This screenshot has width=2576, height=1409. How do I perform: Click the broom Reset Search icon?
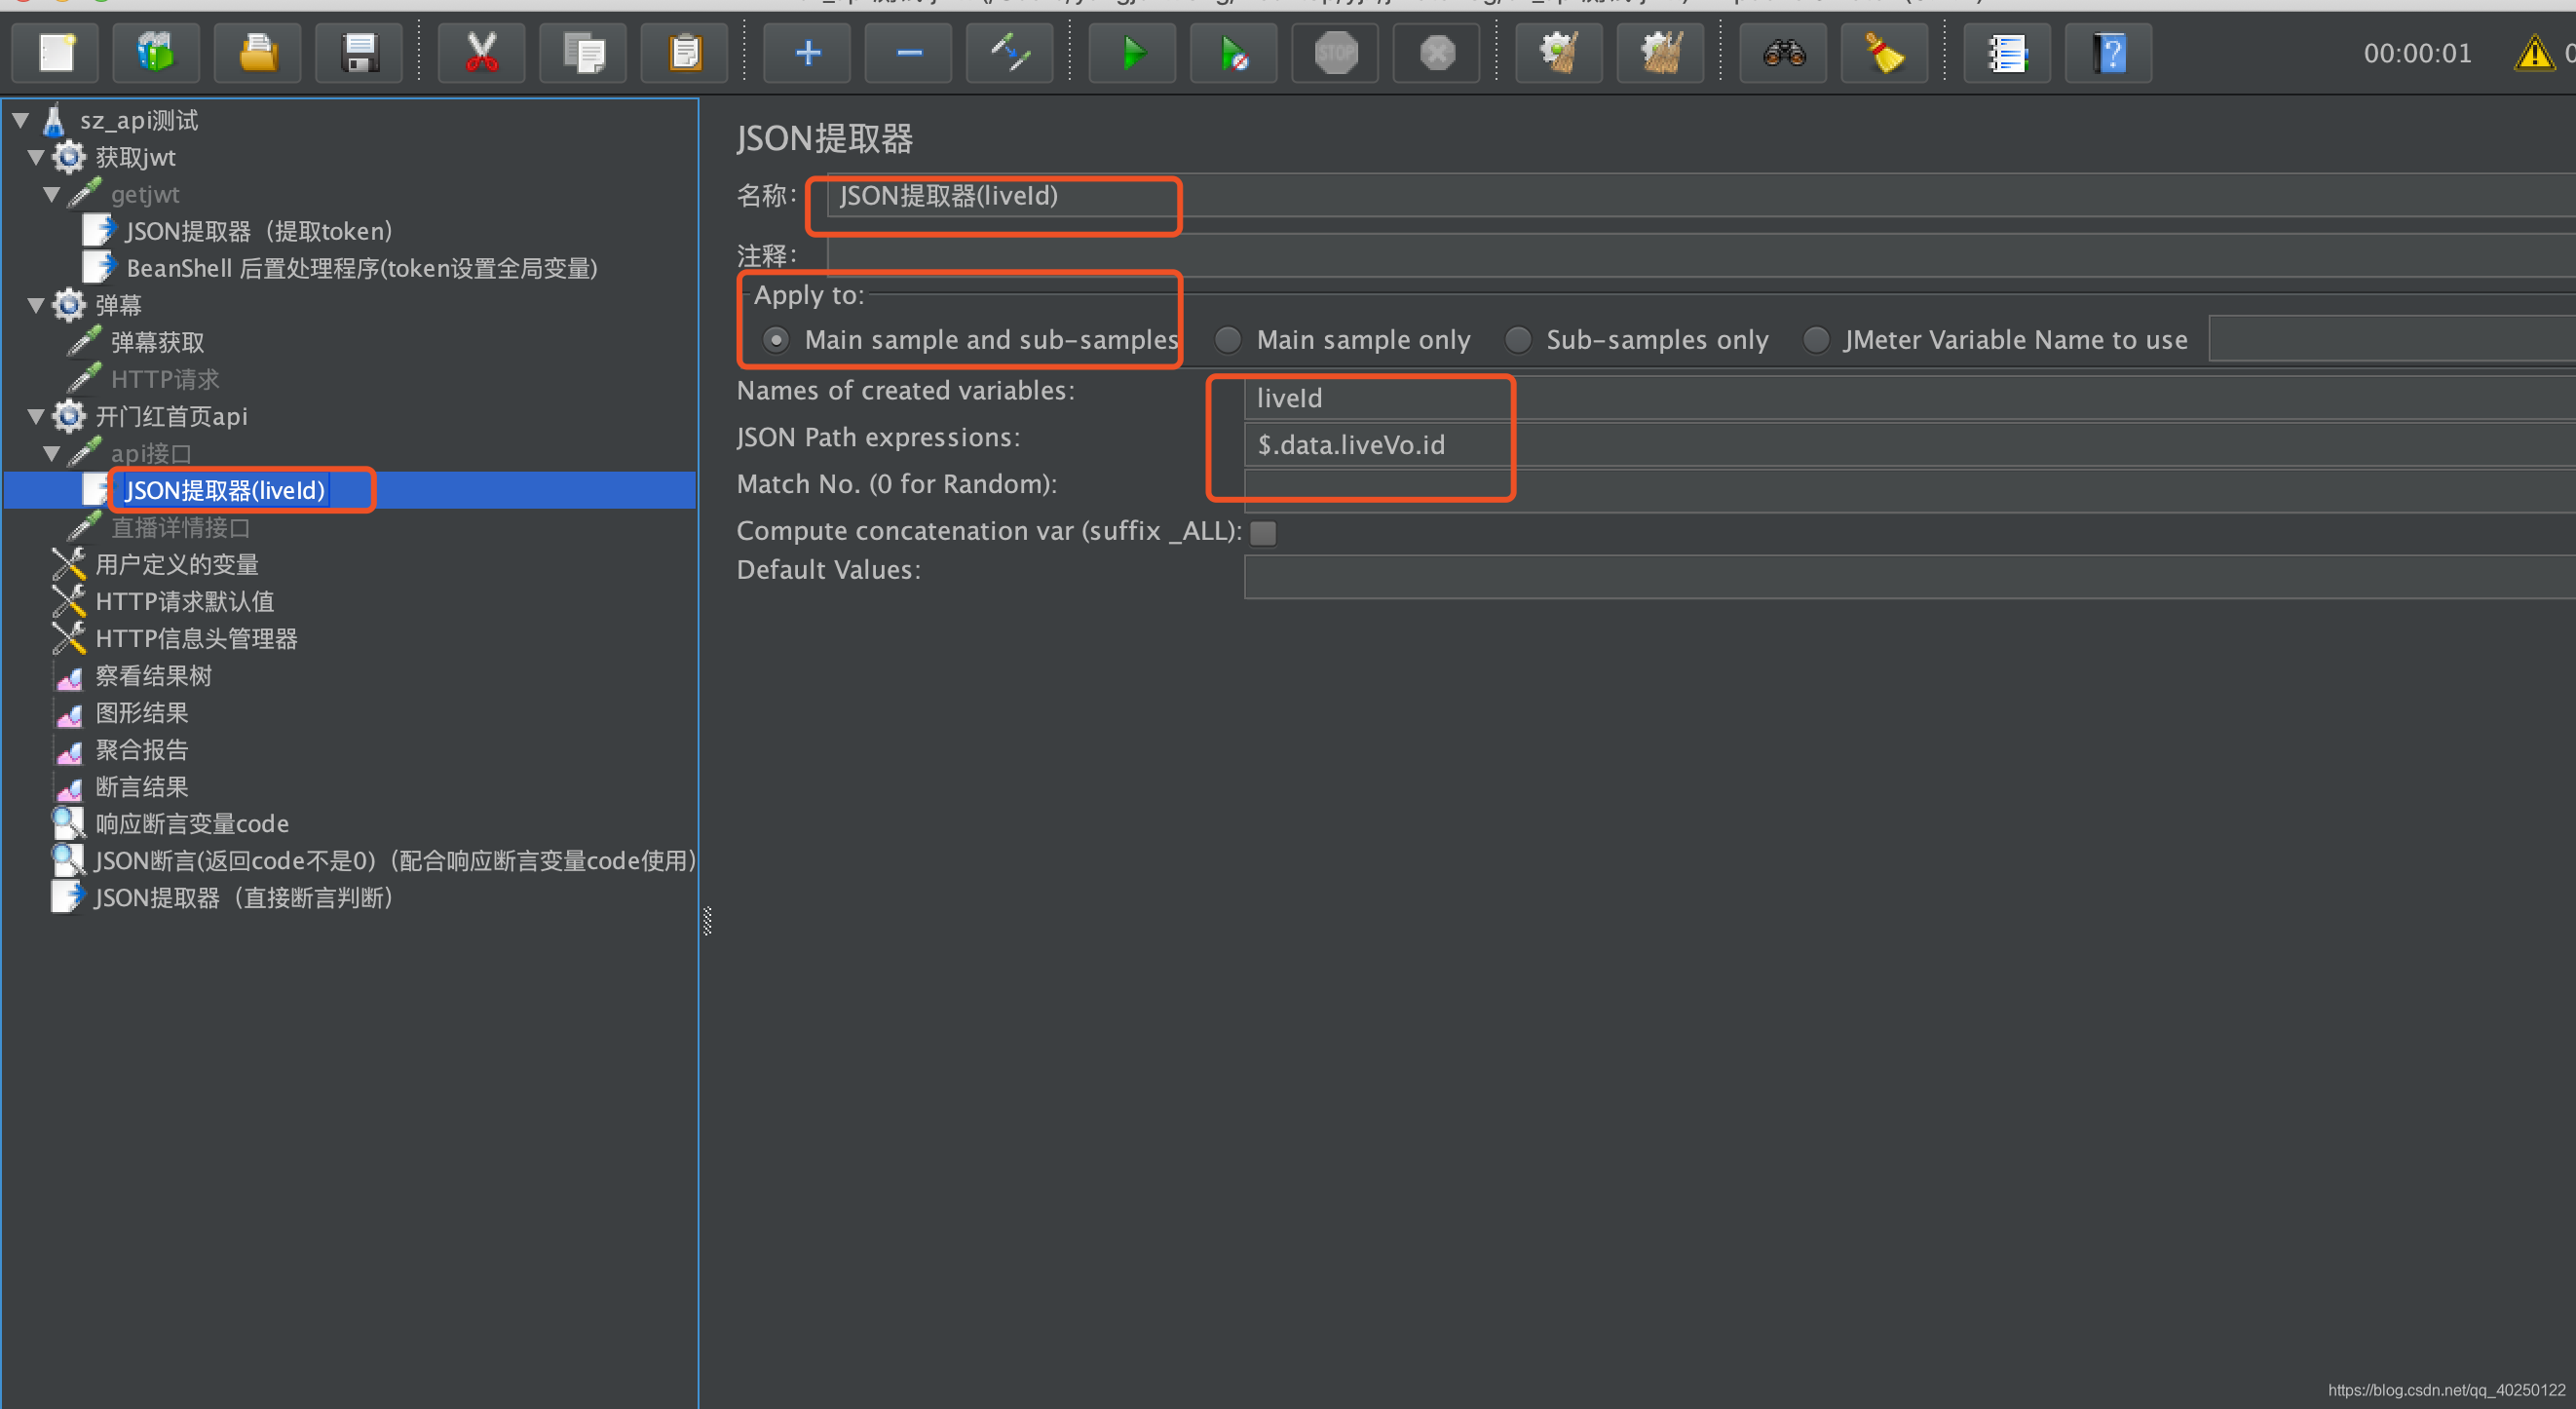click(x=1885, y=53)
